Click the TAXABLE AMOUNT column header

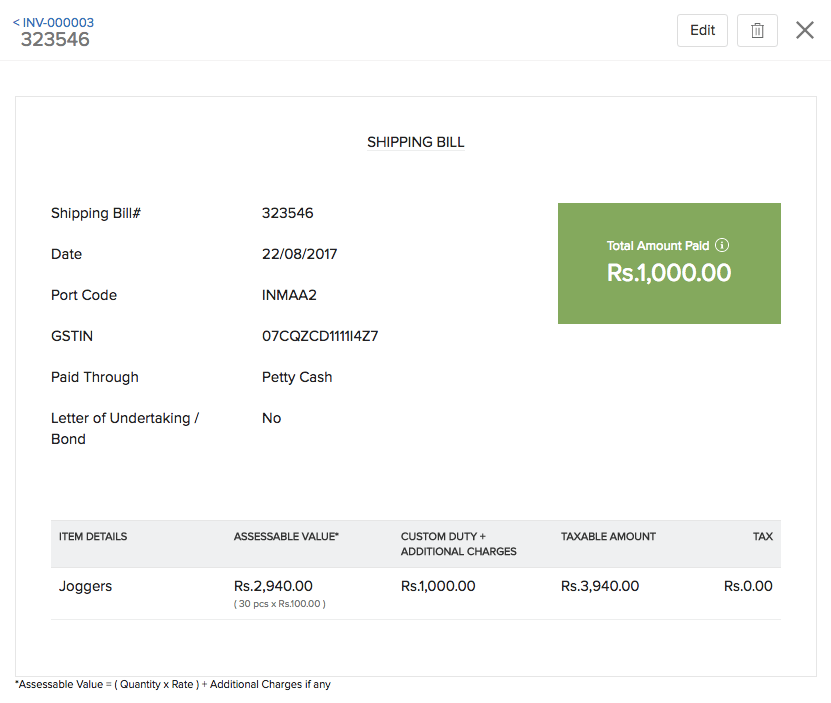608,536
